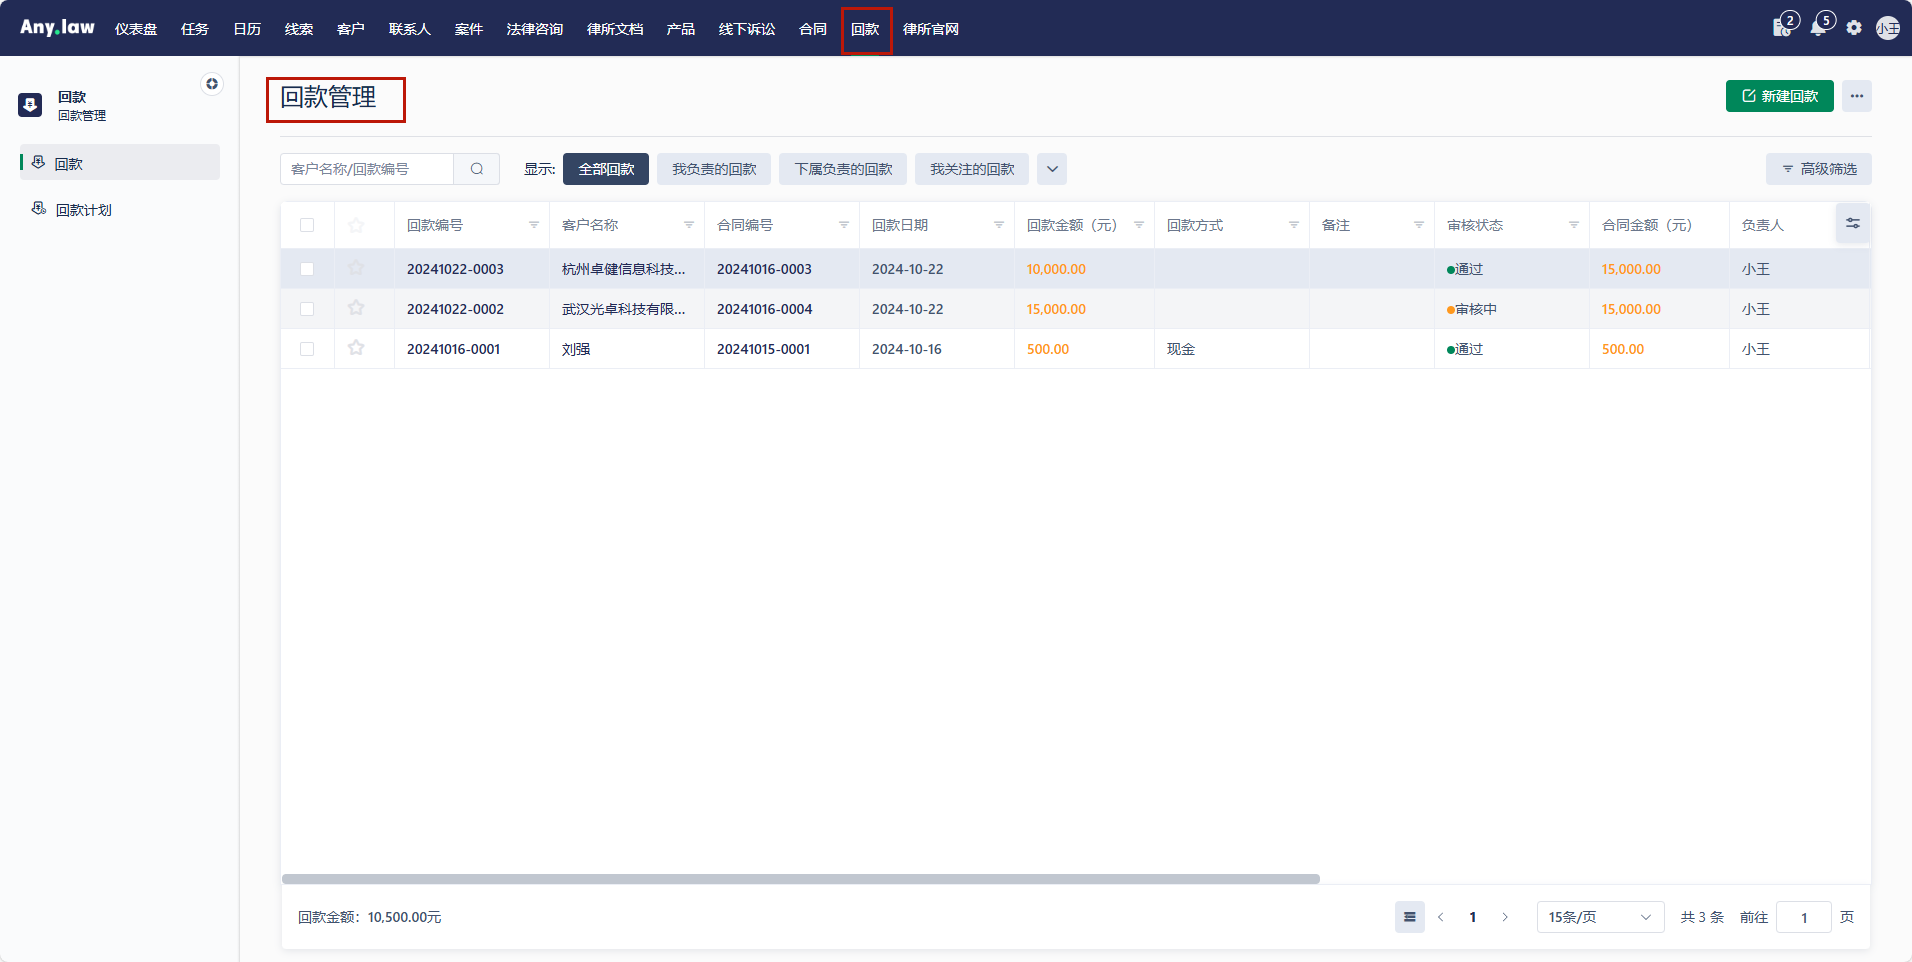1912x962 pixels.
Task: Click the search magnifier icon
Action: pos(477,169)
